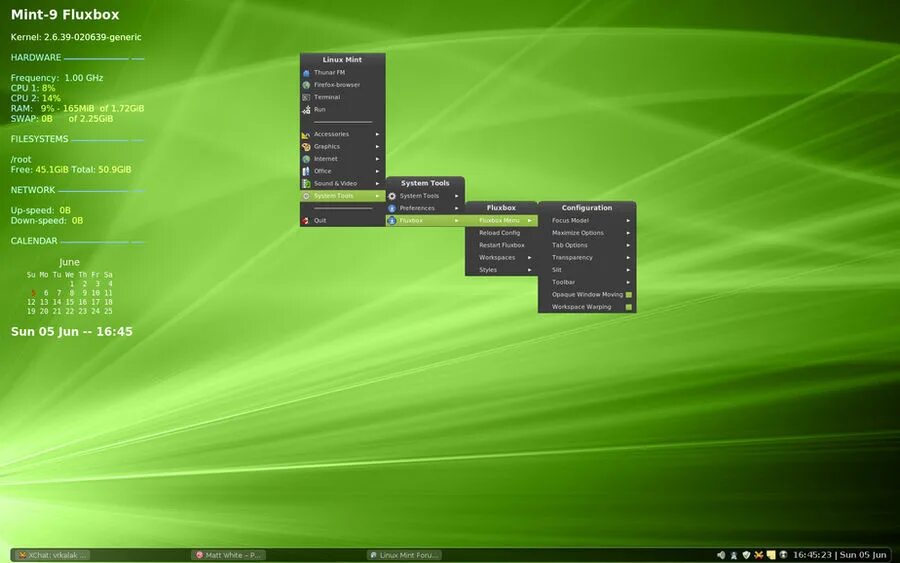Click the orange X-shaped XChat tray icon

tap(759, 555)
